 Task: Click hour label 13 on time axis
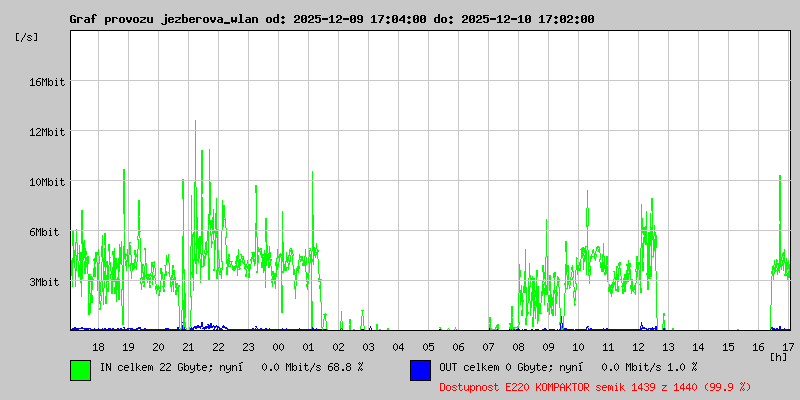[668, 347]
